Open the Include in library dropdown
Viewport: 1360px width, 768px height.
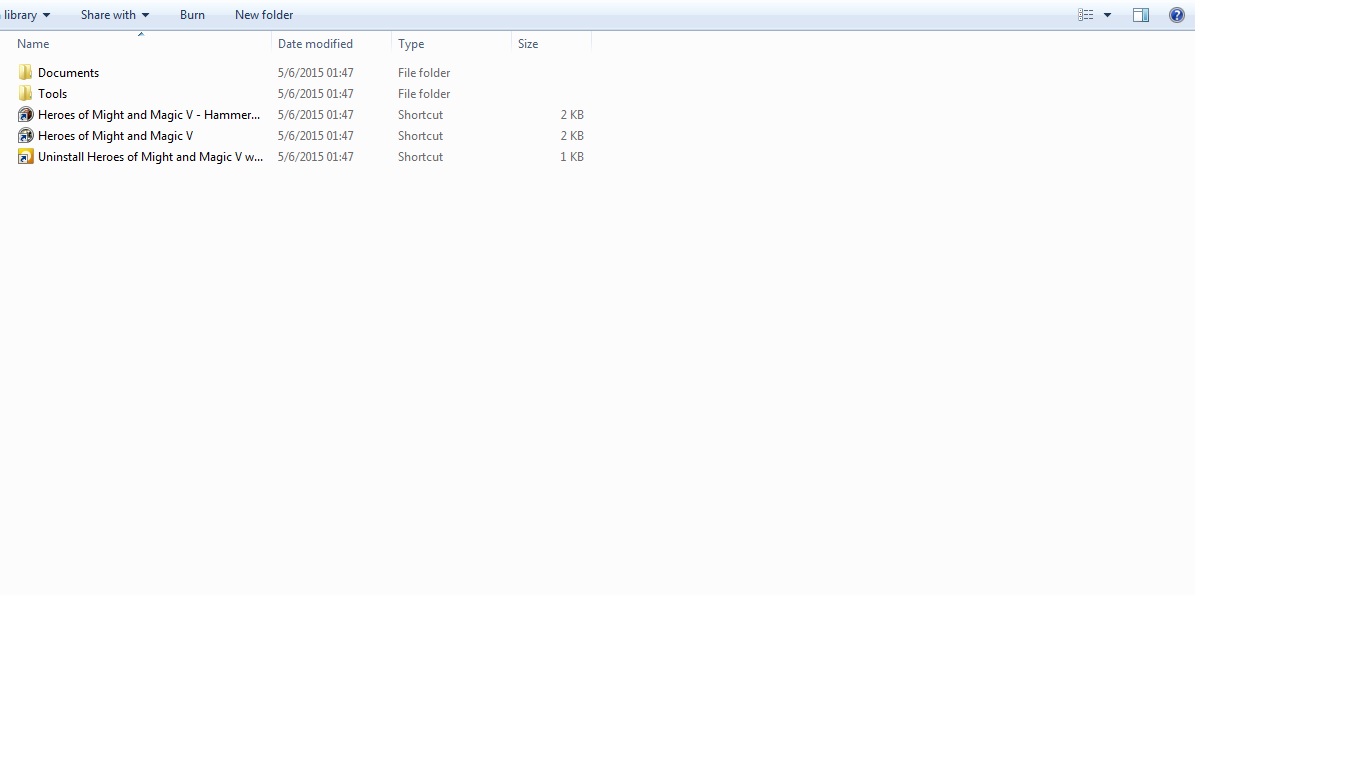point(26,15)
